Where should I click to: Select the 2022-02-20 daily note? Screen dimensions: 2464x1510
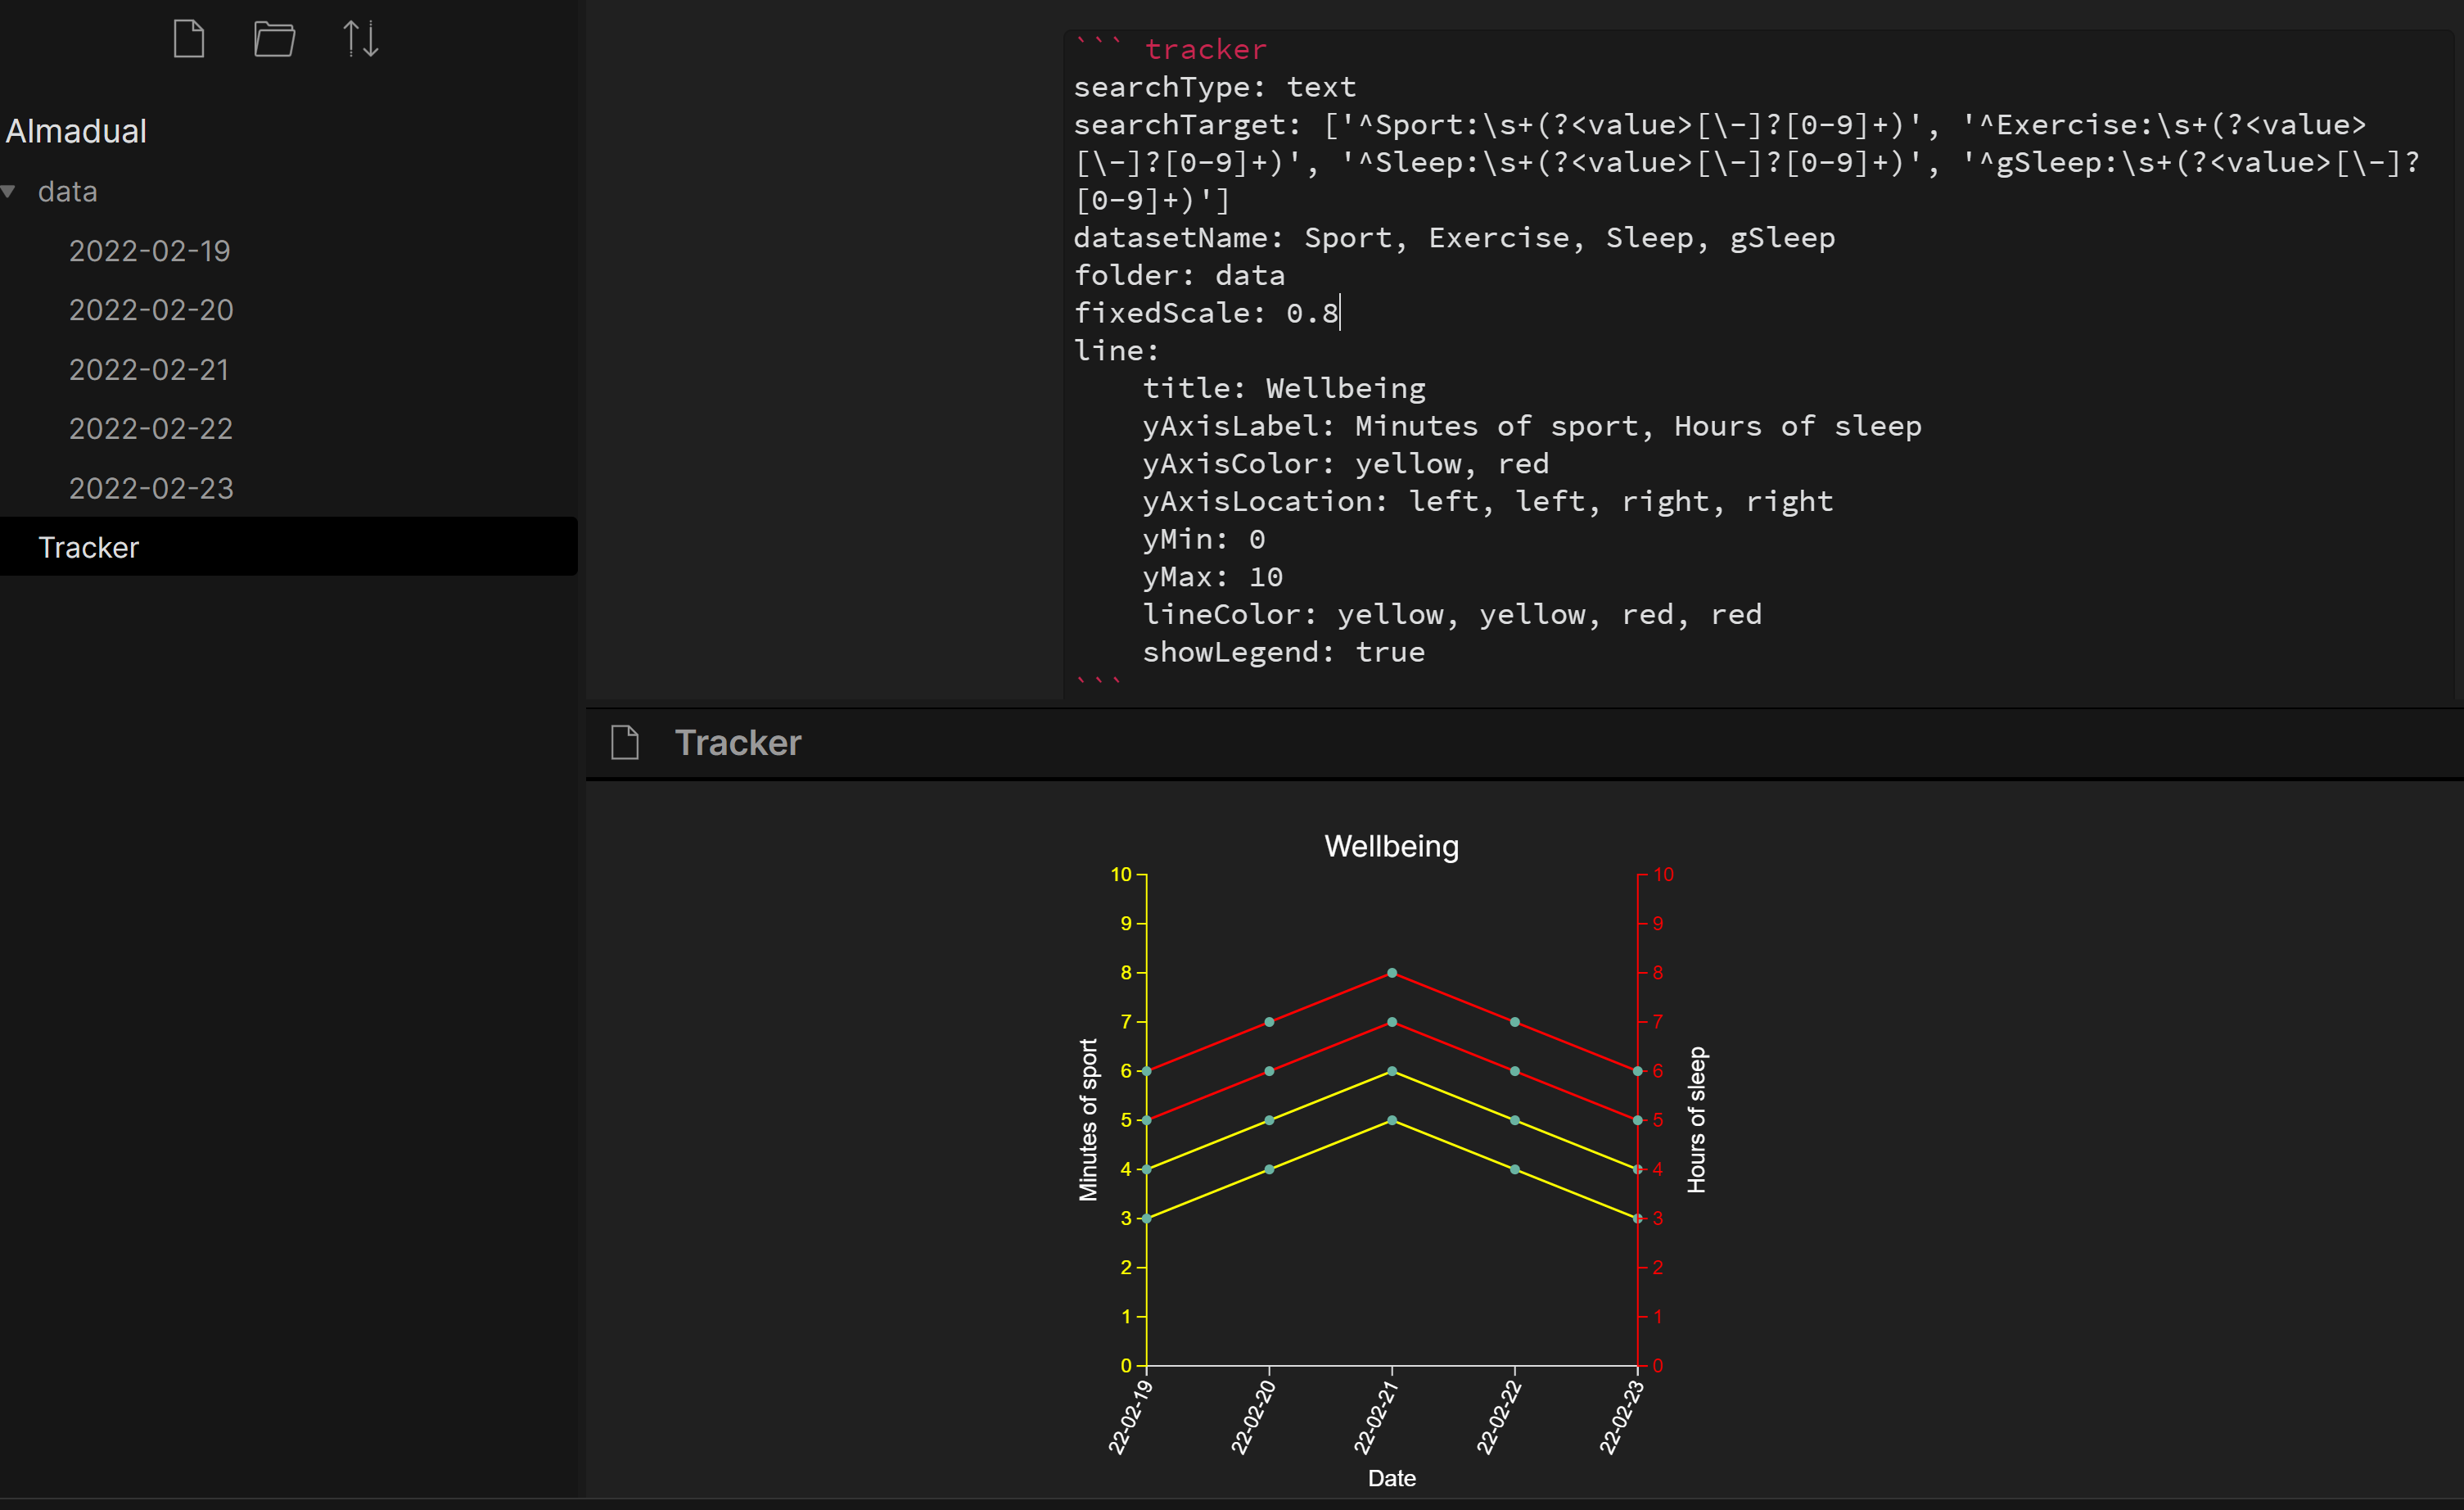click(151, 310)
